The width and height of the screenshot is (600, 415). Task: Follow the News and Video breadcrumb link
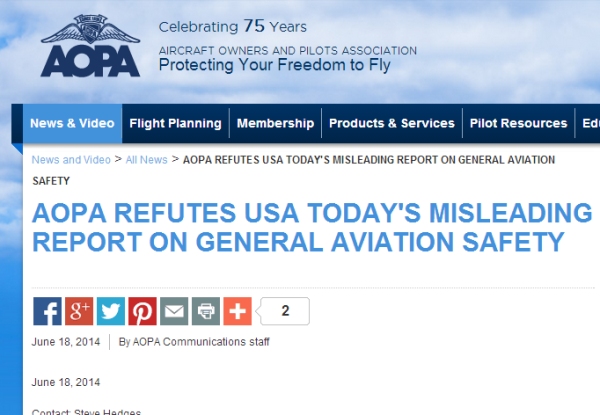71,160
